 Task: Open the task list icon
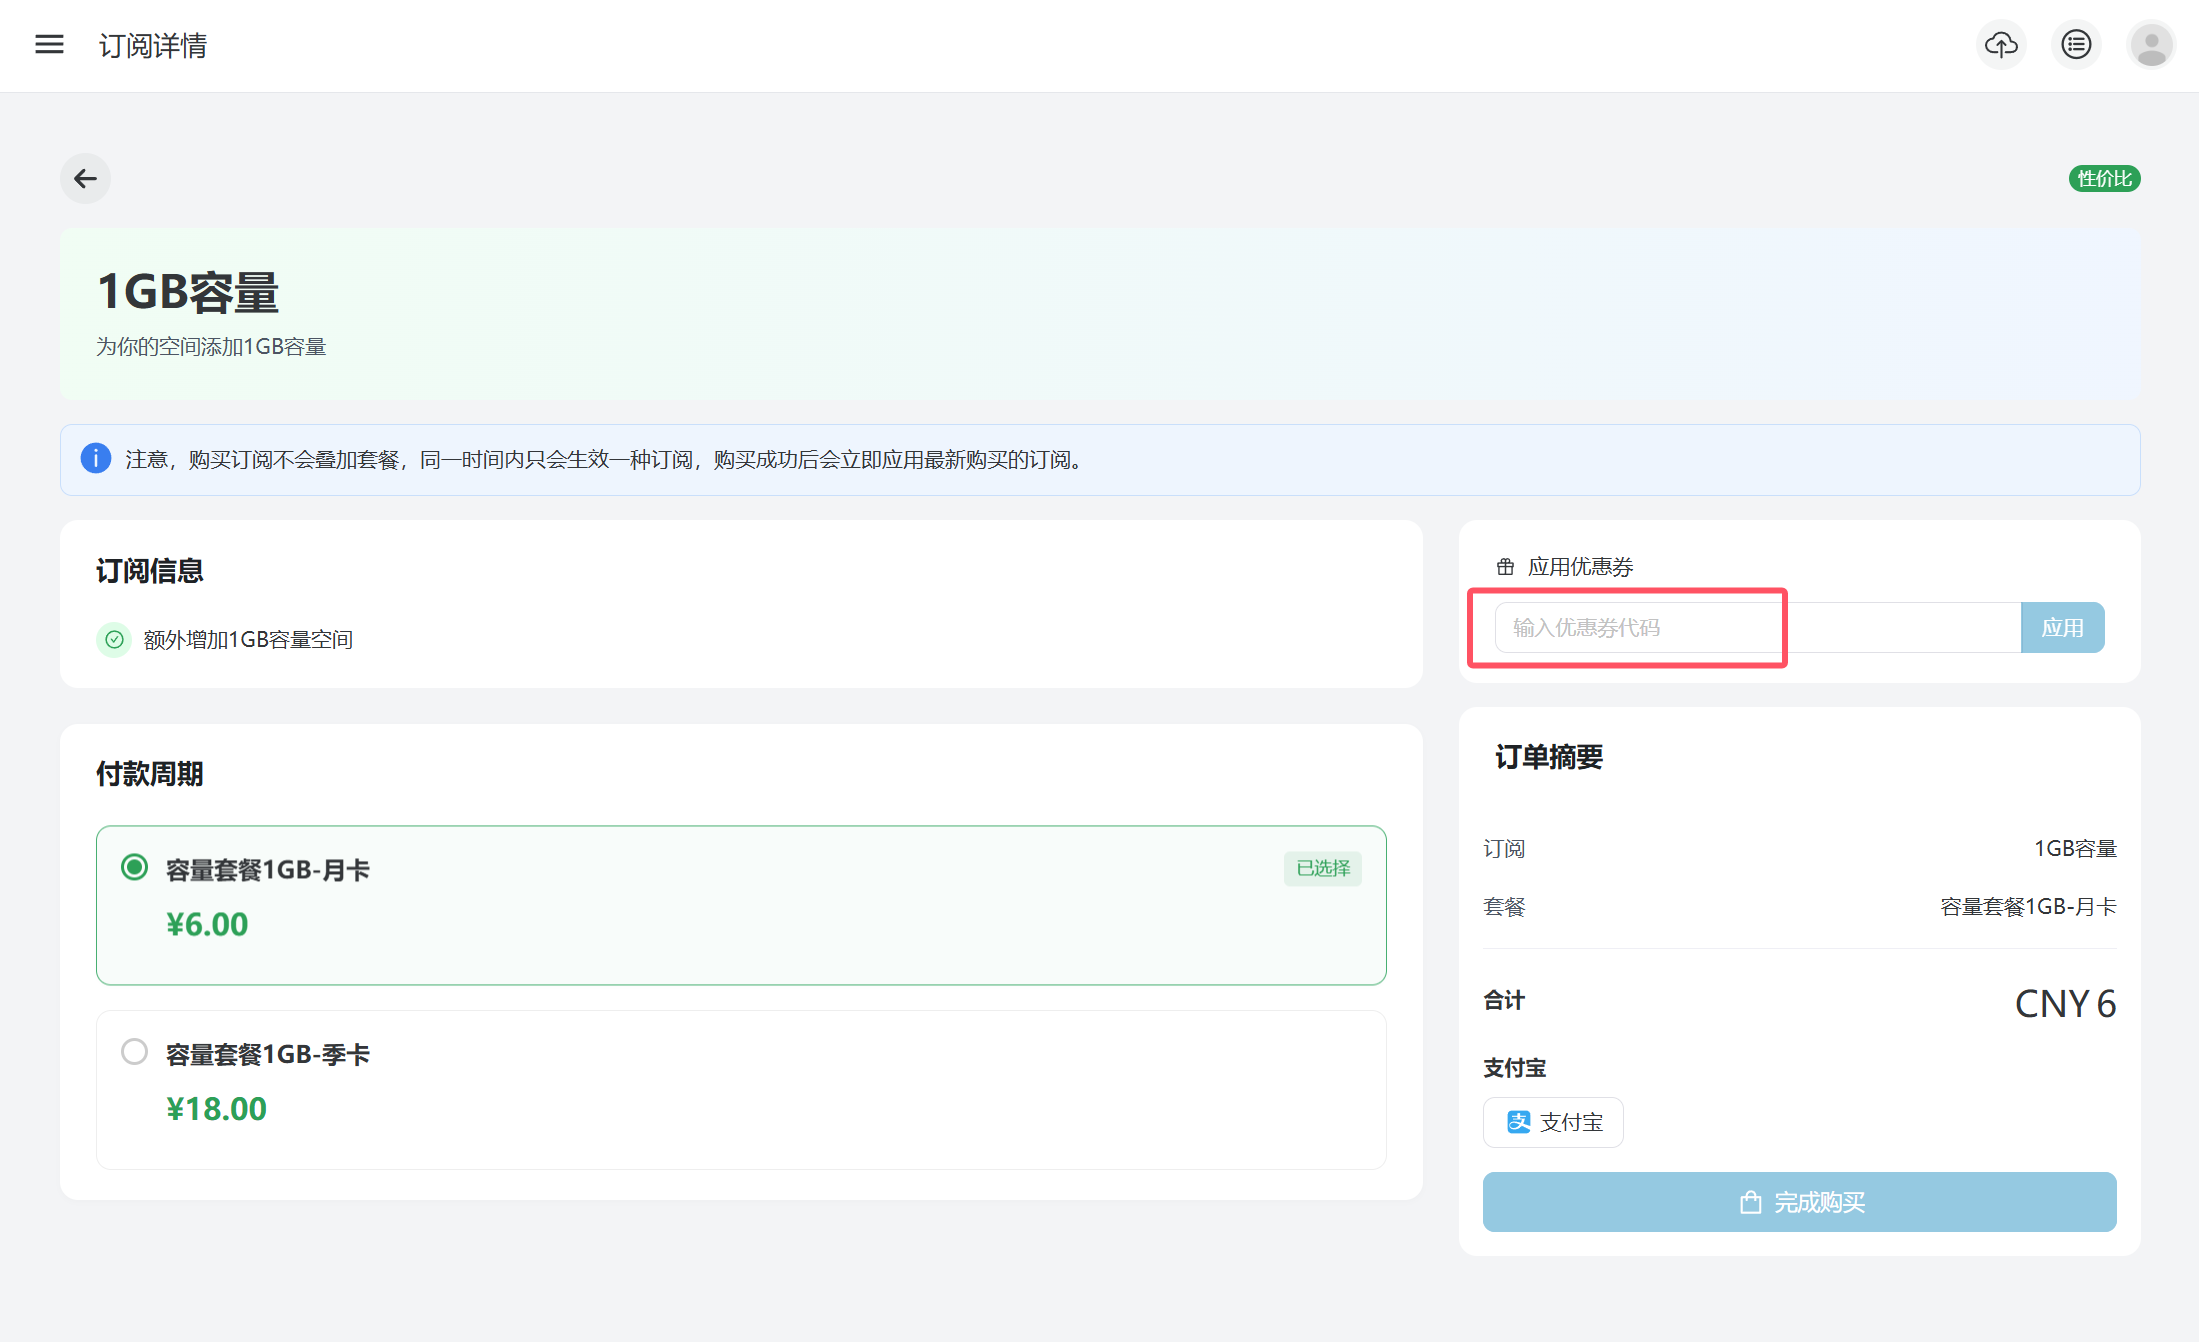coord(2076,45)
